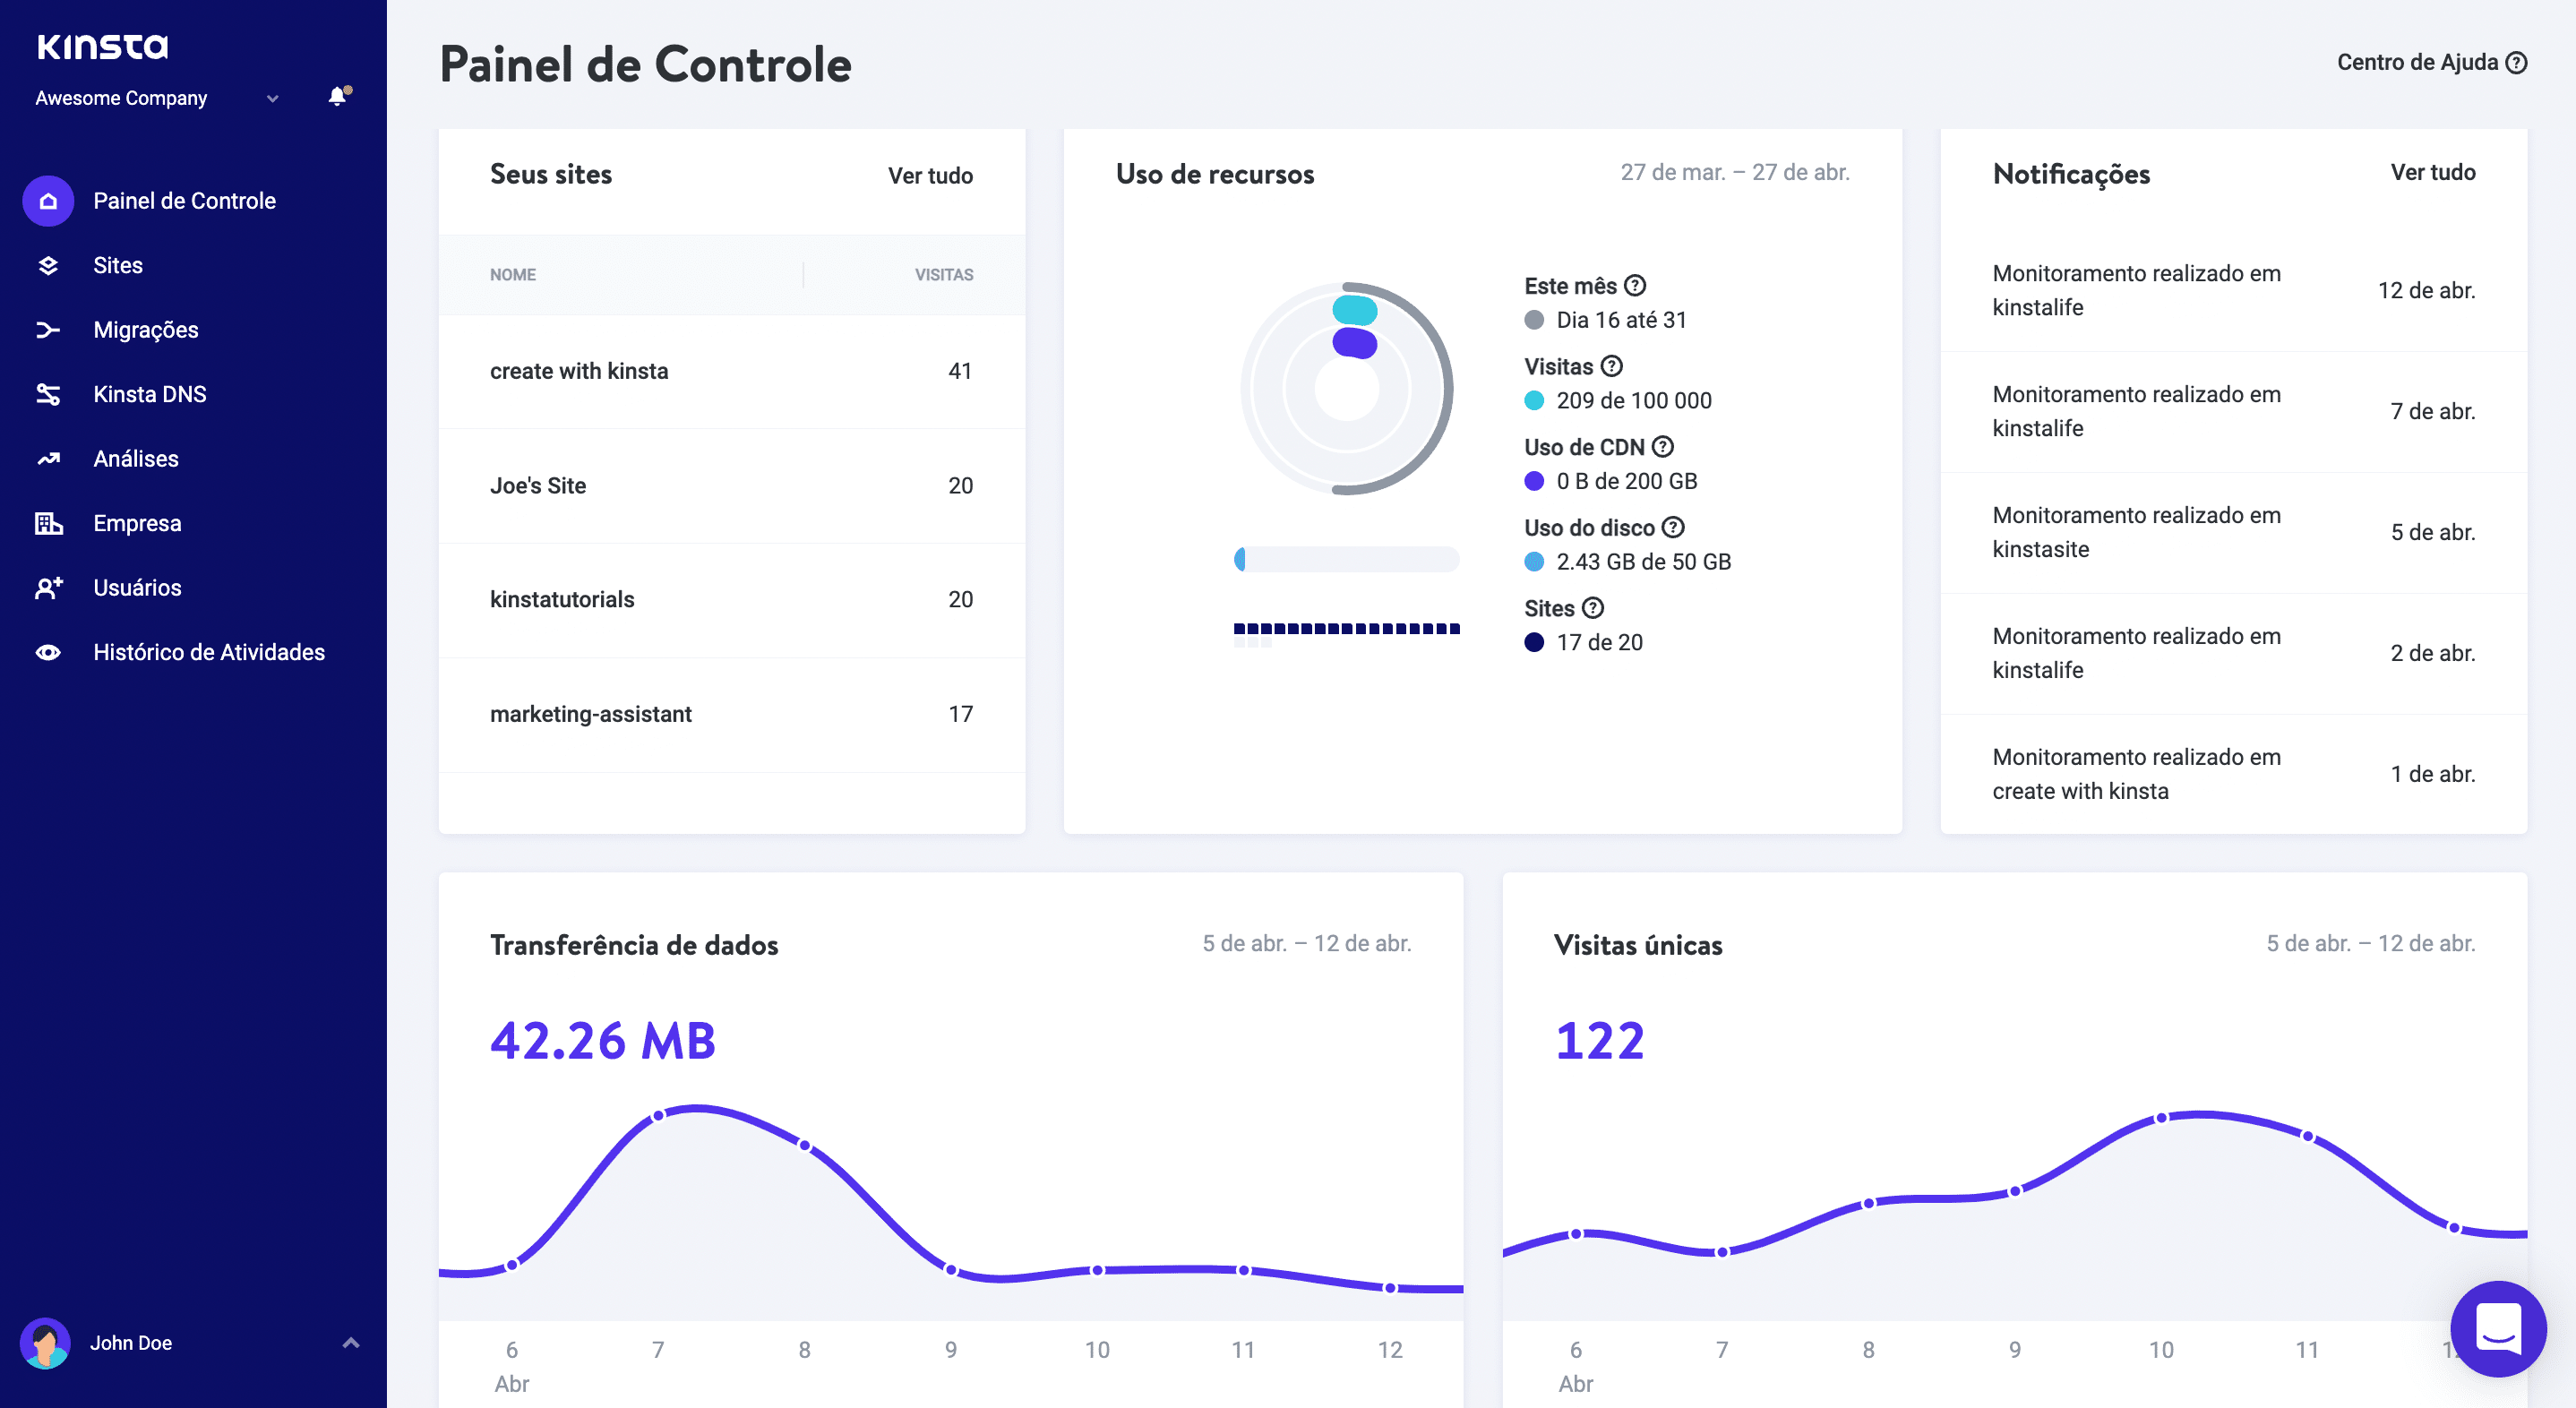Click the Kinsta logo
Viewport: 2576px width, 1408px height.
click(103, 45)
